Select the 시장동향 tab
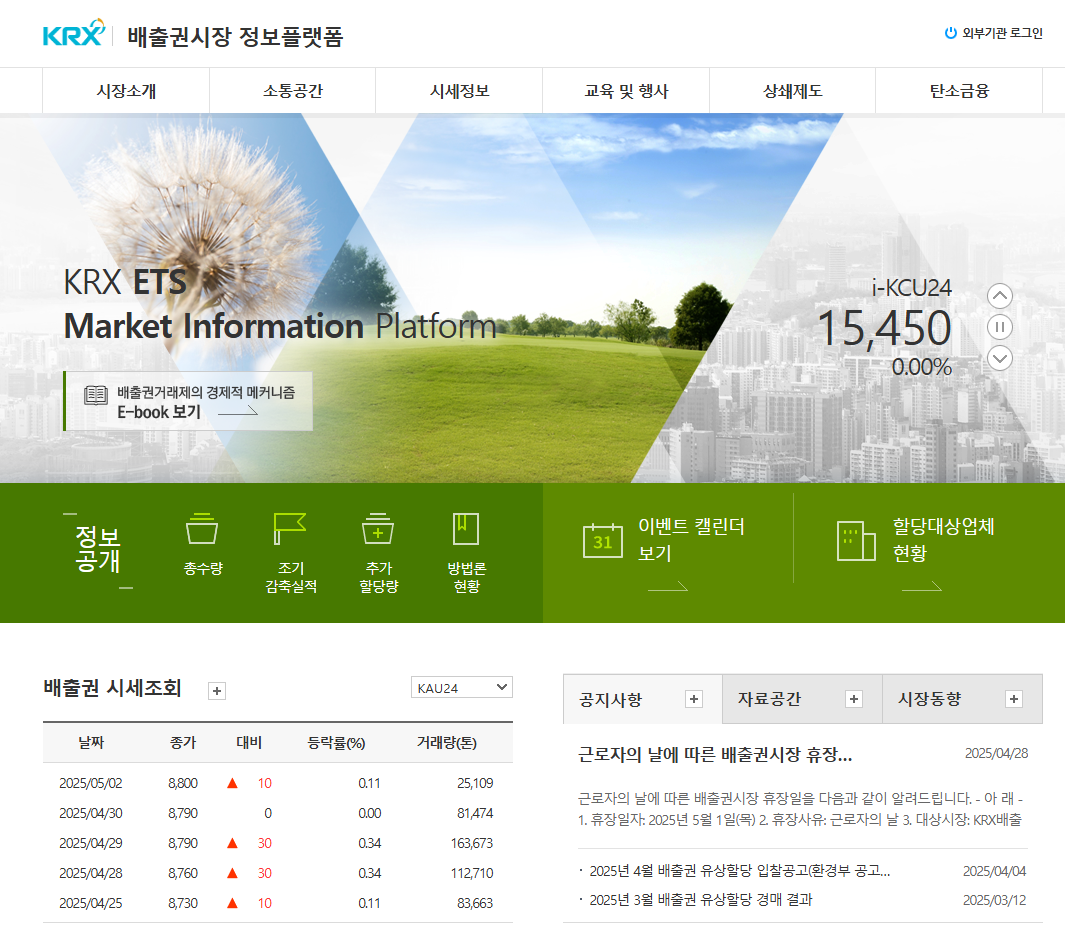Screen dimensions: 1065x941 929,699
